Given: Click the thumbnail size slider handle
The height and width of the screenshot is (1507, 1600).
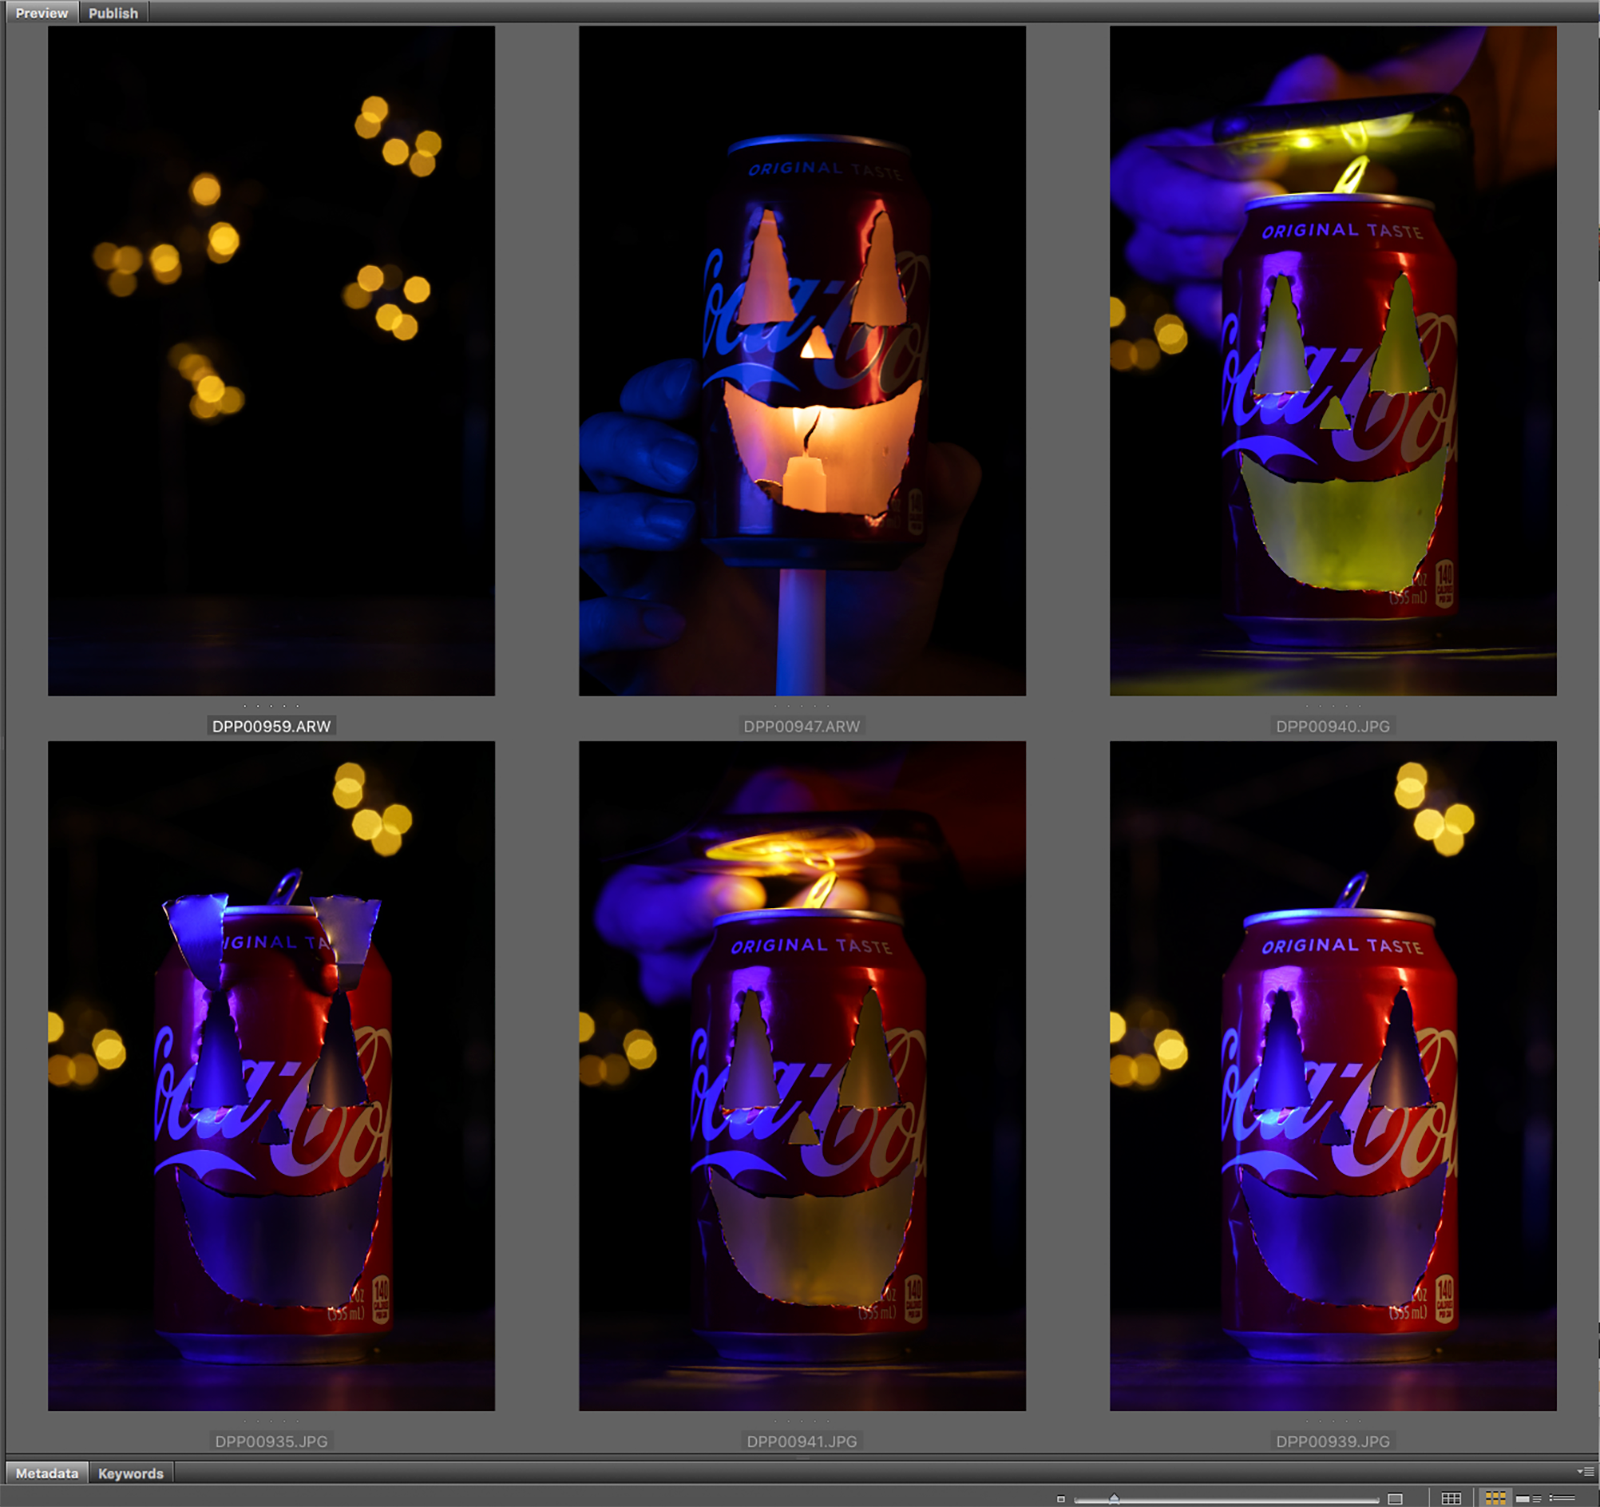Looking at the screenshot, I should (x=1114, y=1498).
